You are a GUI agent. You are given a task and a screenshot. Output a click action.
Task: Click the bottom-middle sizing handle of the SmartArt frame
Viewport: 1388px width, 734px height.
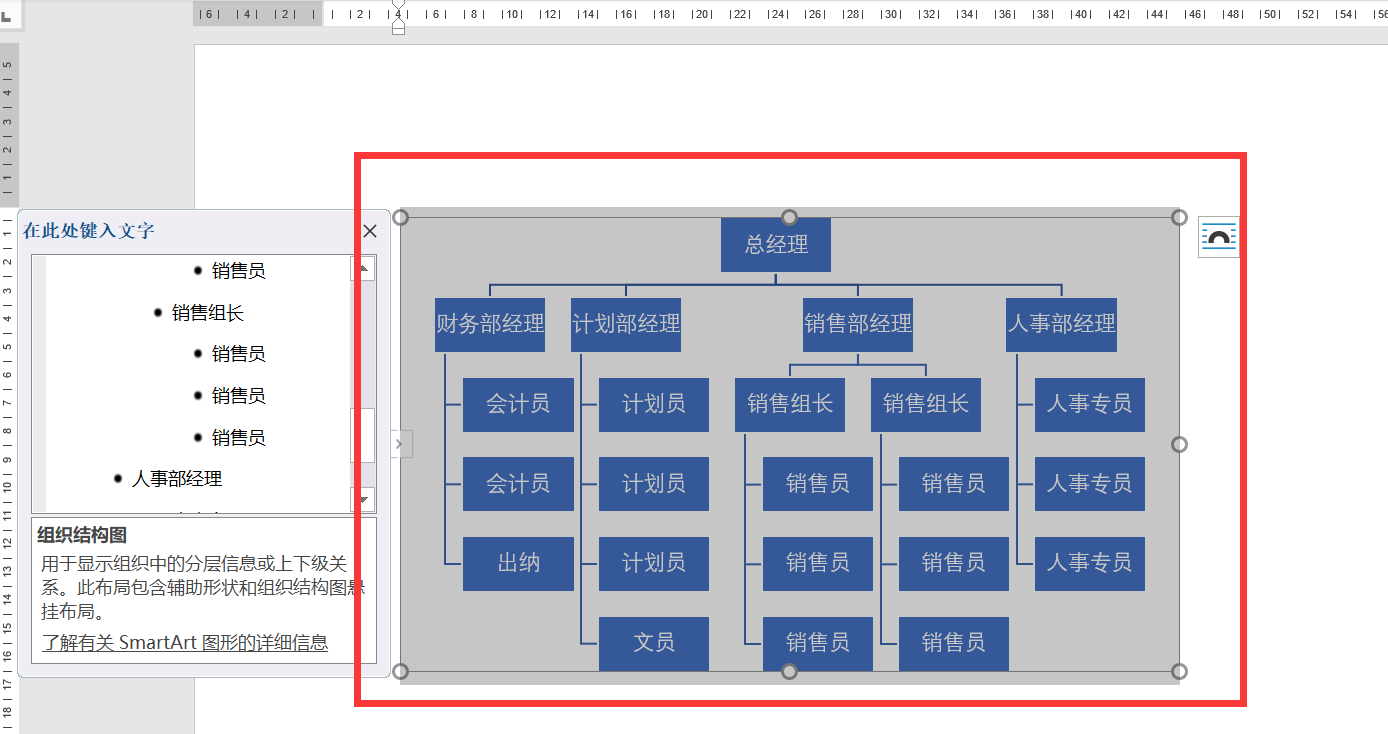point(789,671)
